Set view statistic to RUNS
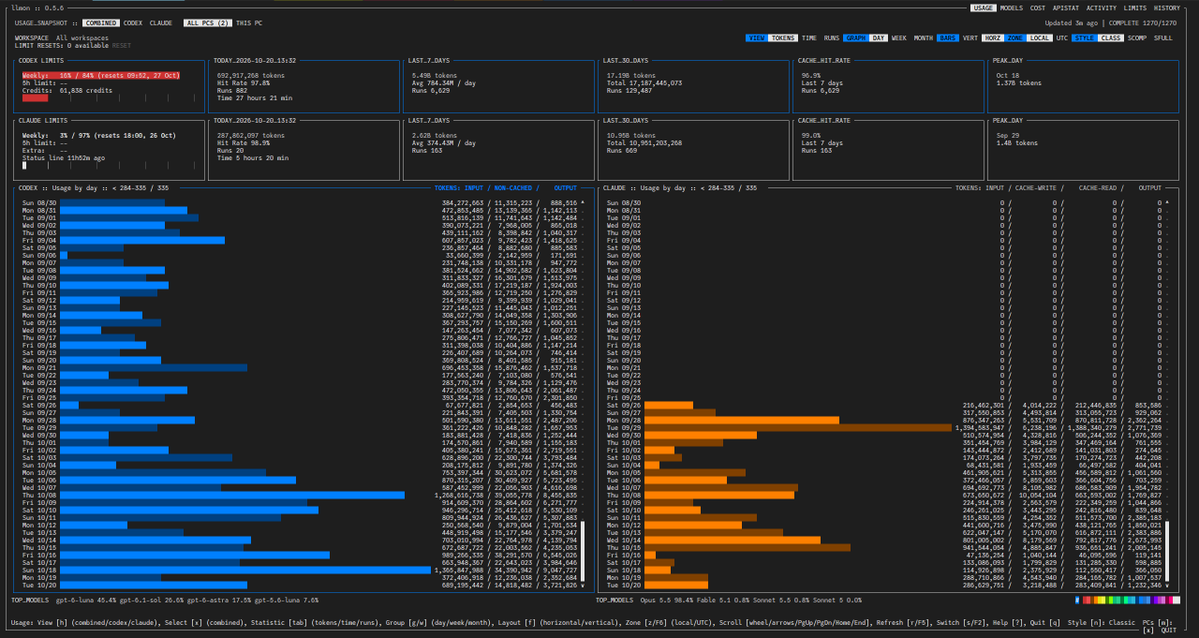The height and width of the screenshot is (638, 1199). 831,38
